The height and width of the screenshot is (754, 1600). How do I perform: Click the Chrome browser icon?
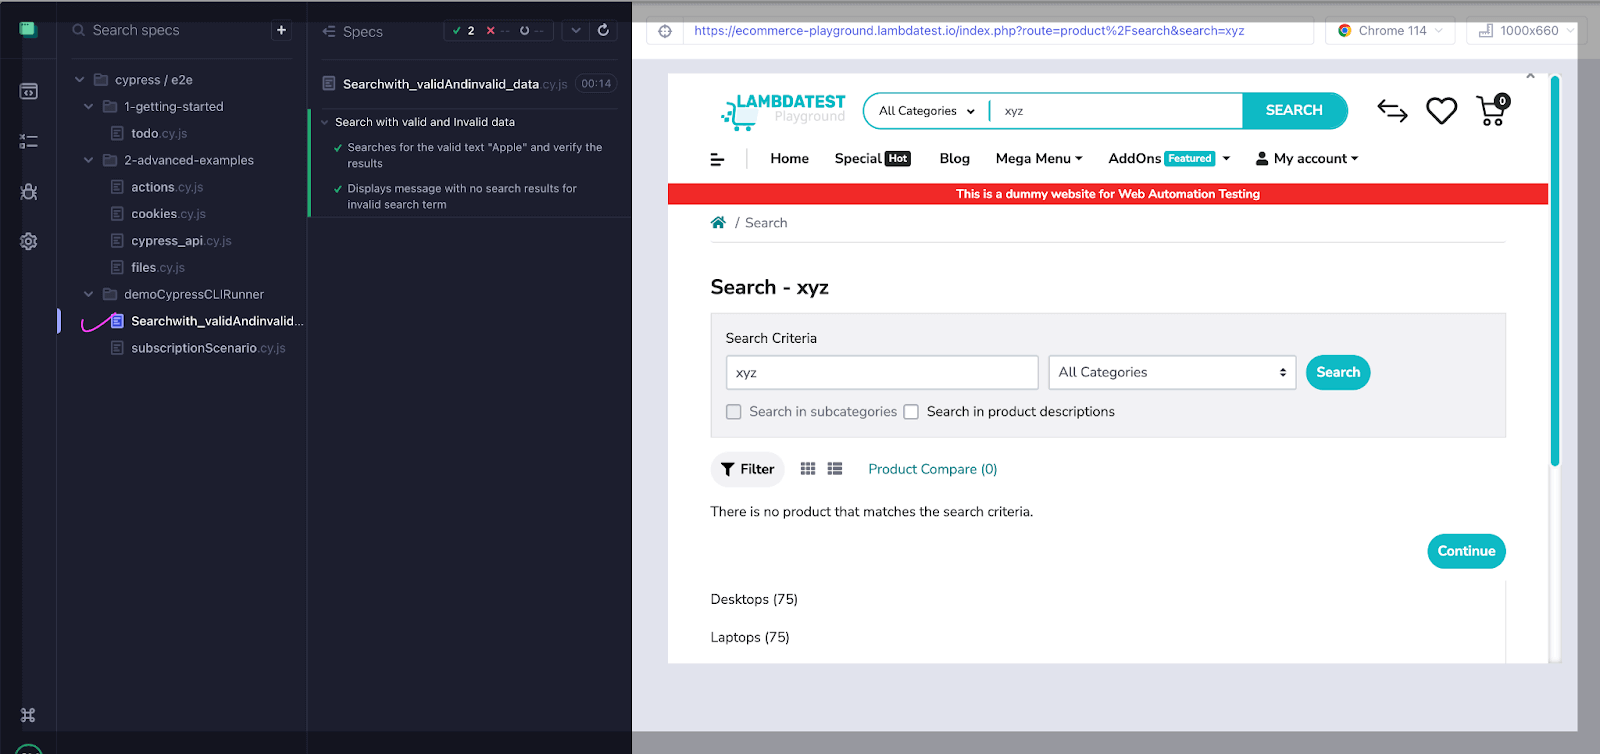(1345, 31)
